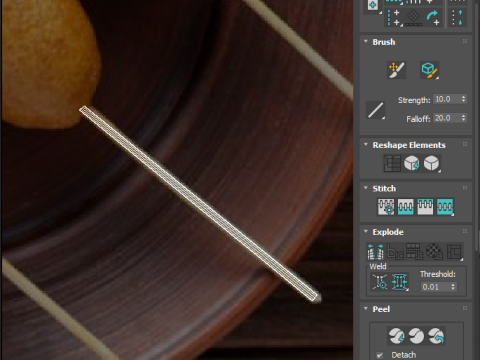This screenshot has width=480, height=360.
Task: Click the Brush rollout grip handle
Action: pos(465,41)
